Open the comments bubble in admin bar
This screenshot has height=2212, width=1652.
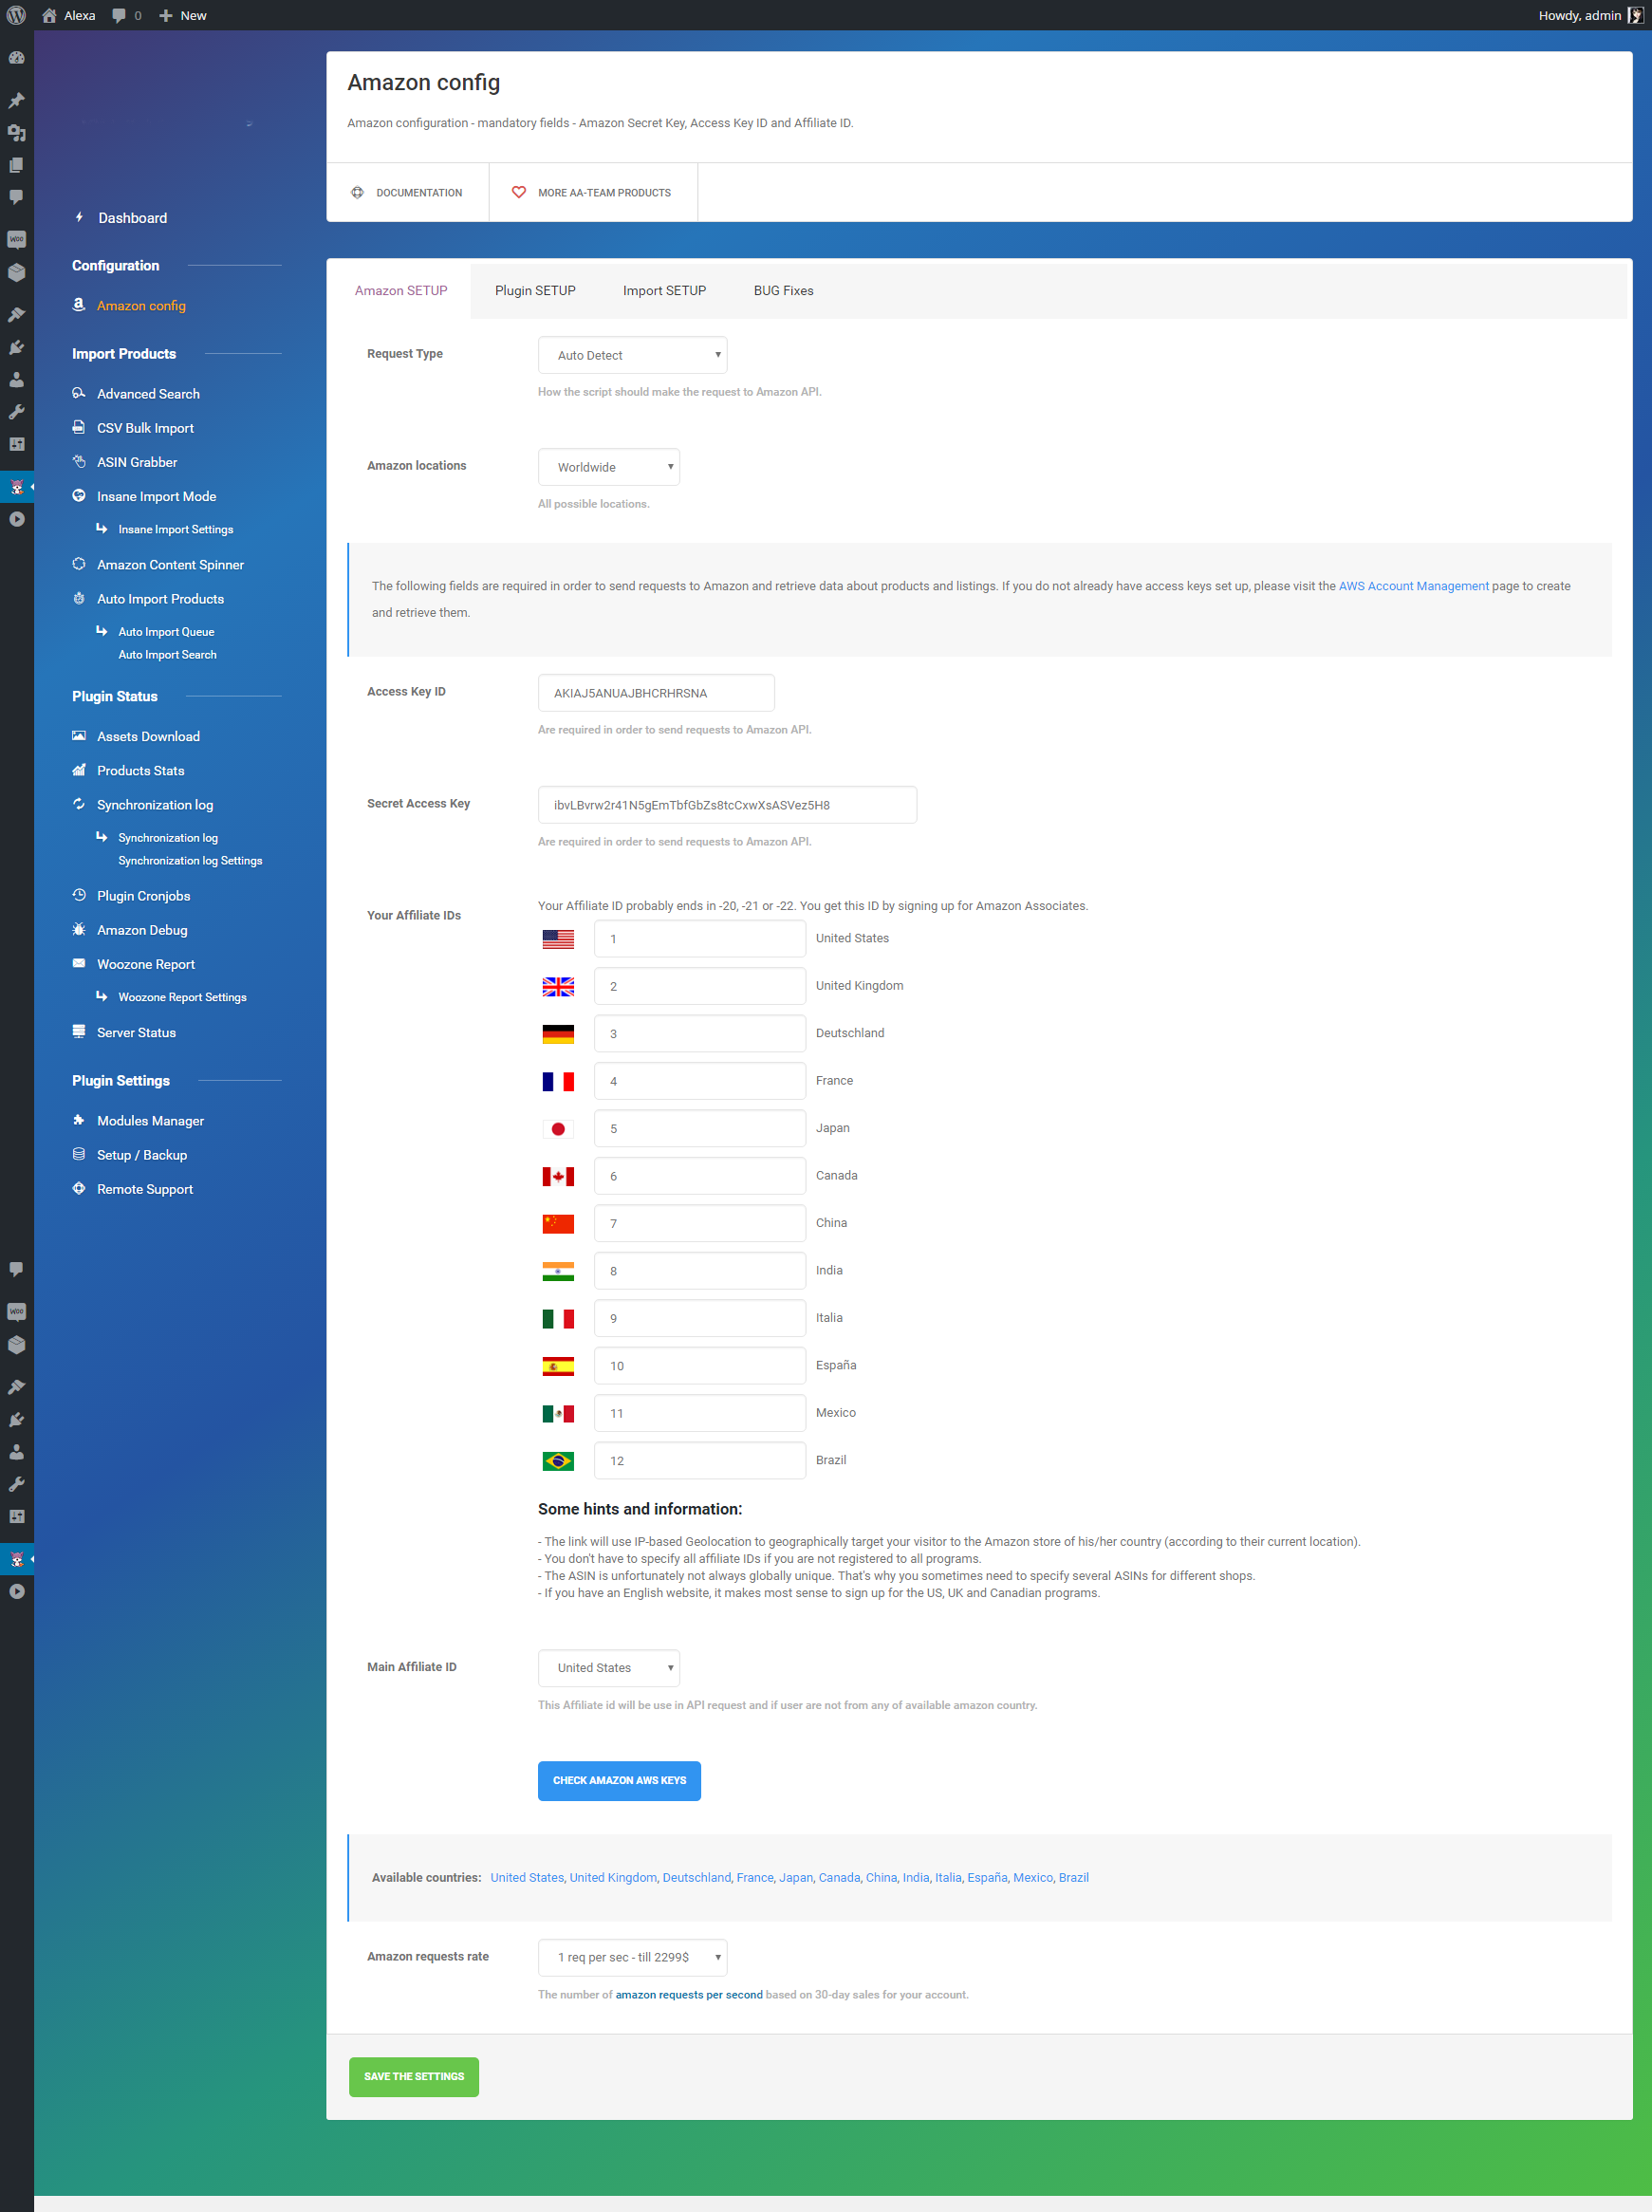(x=119, y=15)
